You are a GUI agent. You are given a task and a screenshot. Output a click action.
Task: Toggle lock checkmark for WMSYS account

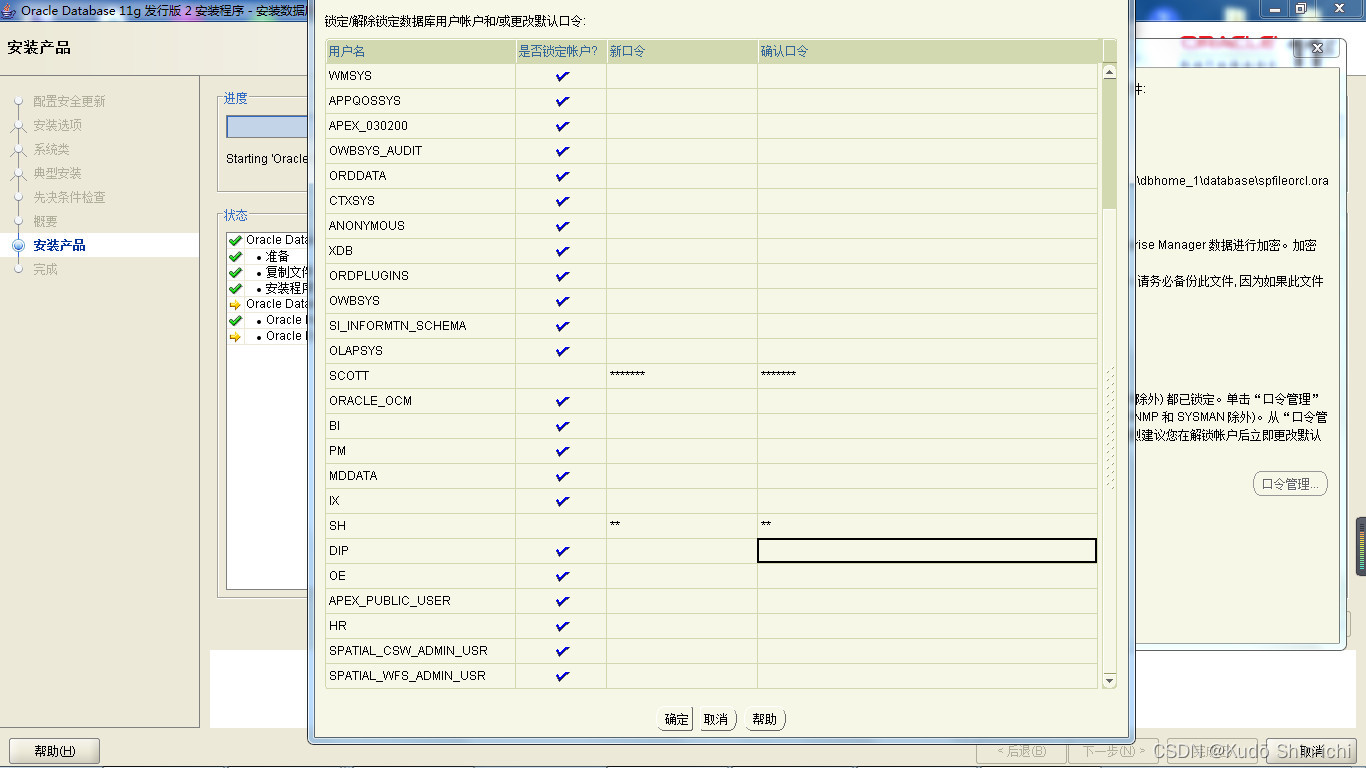click(x=562, y=76)
